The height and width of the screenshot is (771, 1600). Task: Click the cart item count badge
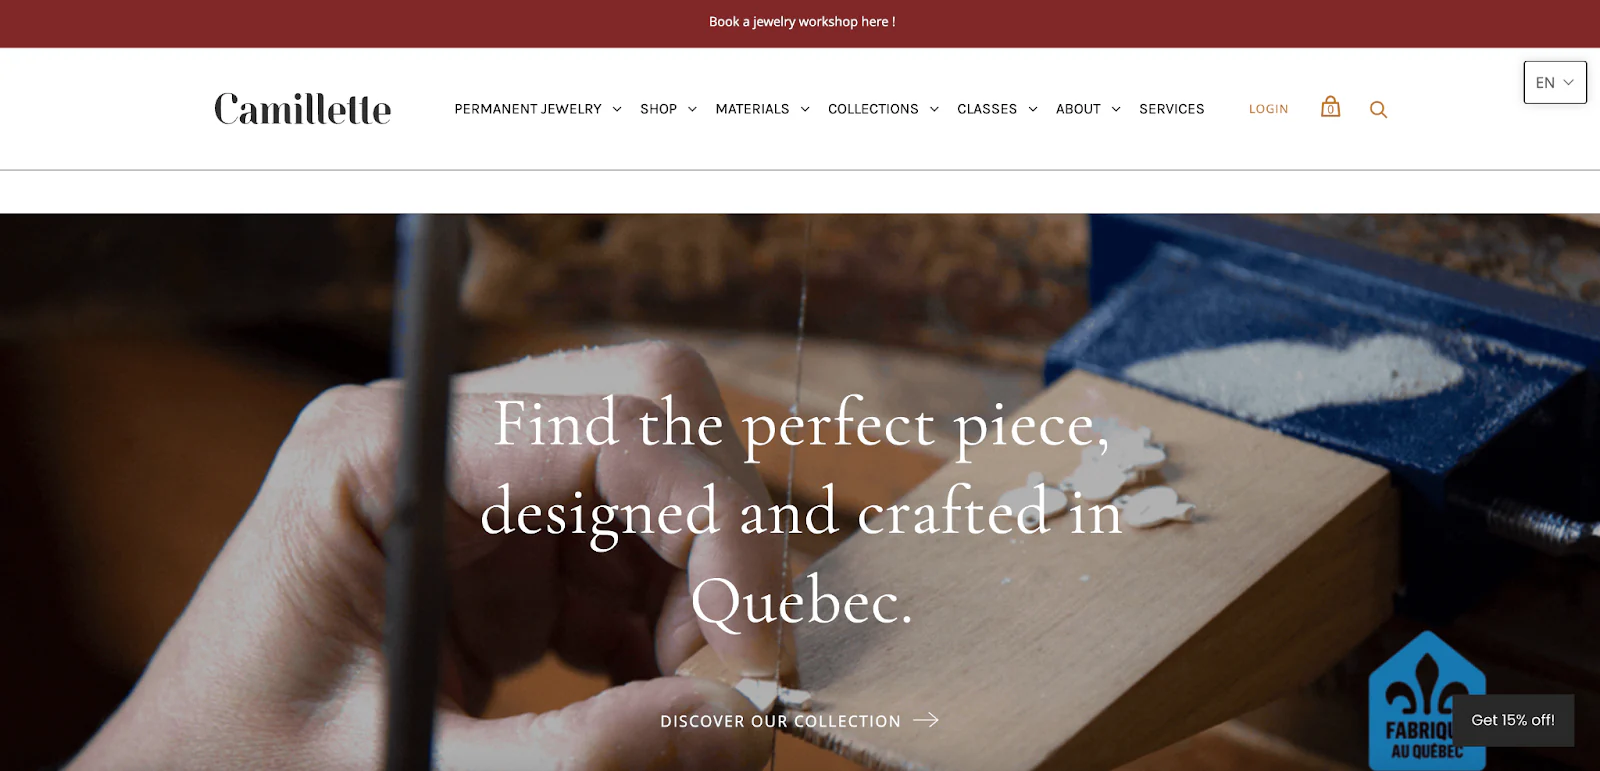coord(1331,110)
